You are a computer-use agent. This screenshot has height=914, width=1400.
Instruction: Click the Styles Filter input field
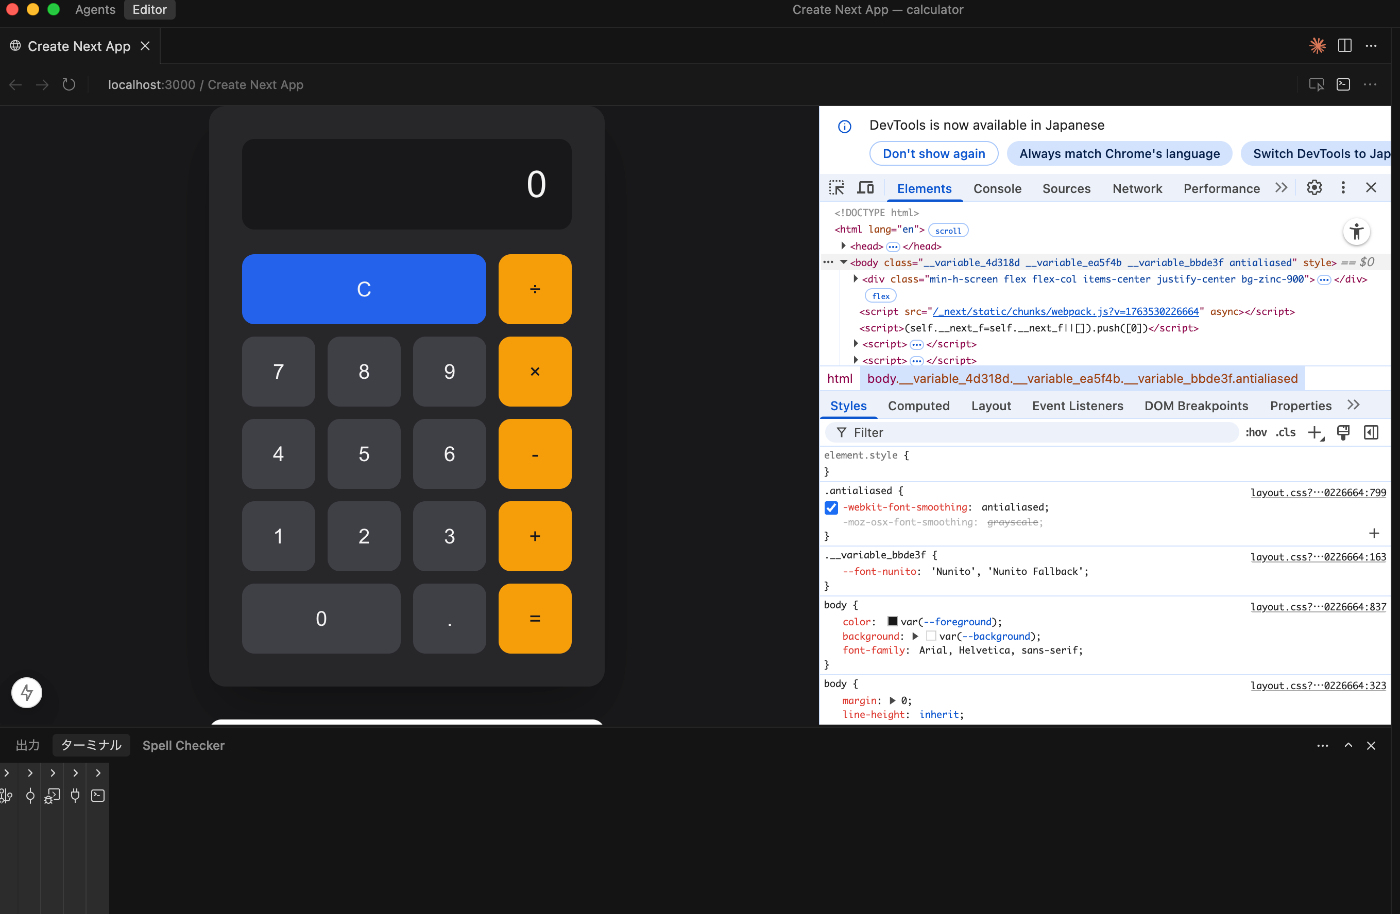pyautogui.click(x=1033, y=433)
